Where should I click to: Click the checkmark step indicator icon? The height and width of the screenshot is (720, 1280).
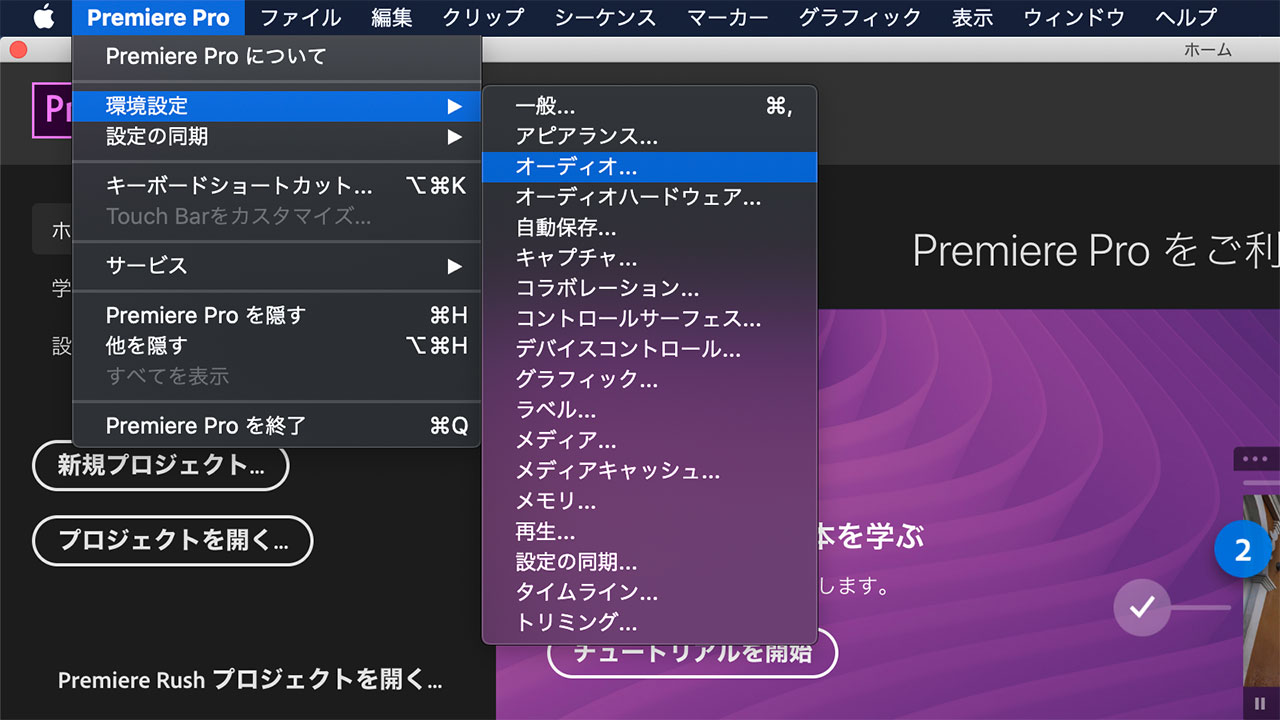click(x=1142, y=607)
